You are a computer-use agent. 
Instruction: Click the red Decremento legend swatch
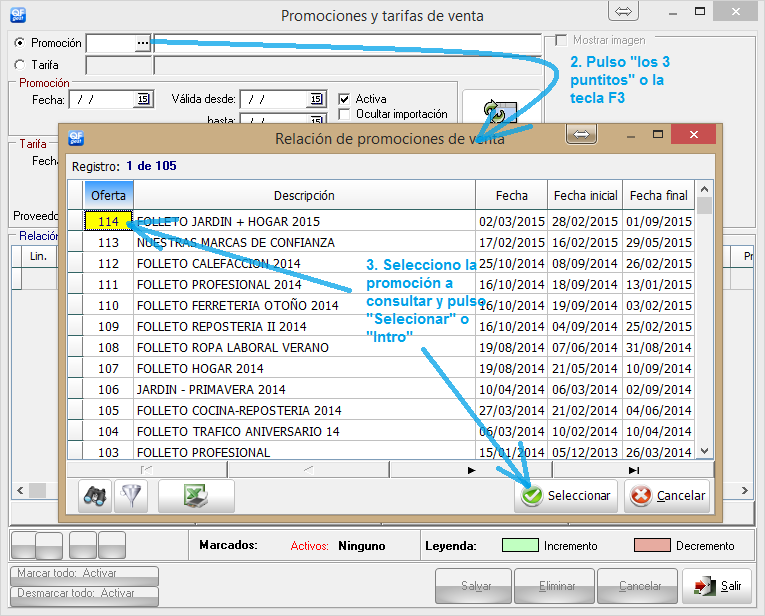(652, 545)
